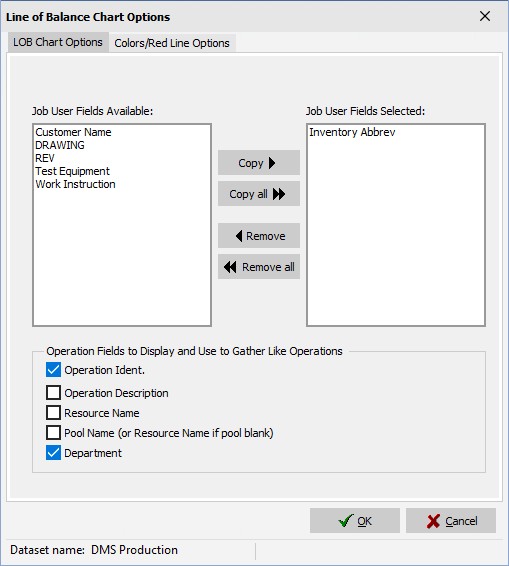Click the Remove button with left arrow

coord(258,236)
